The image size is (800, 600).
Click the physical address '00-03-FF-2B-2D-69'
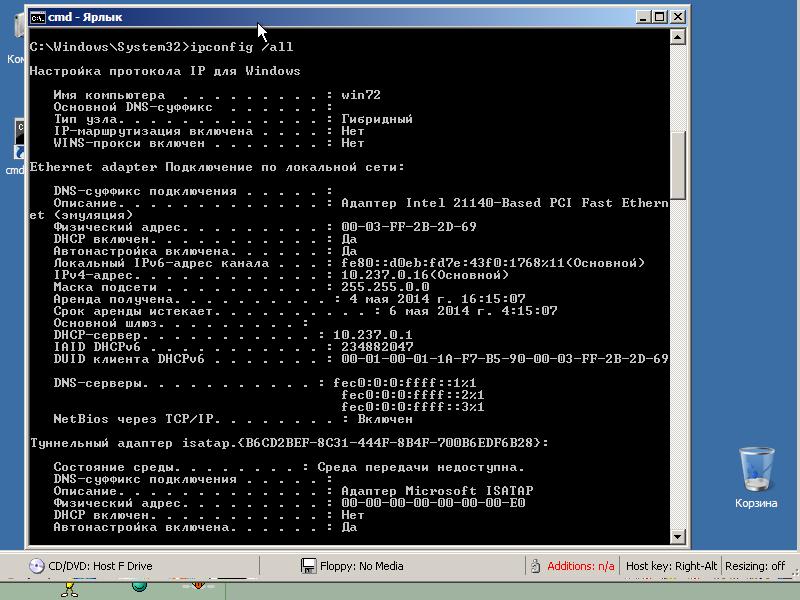409,227
